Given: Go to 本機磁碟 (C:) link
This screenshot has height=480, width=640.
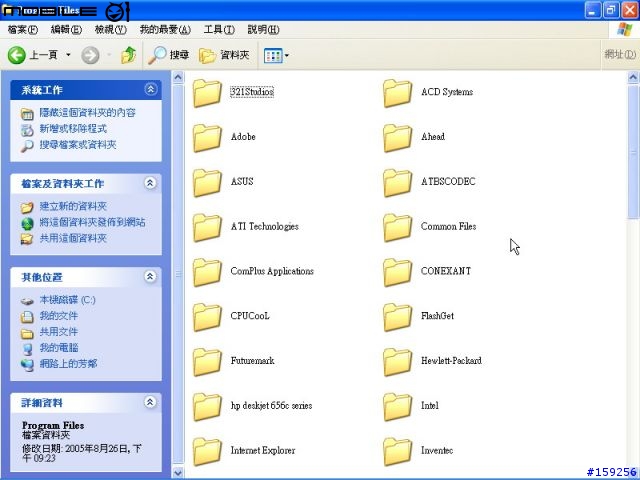Looking at the screenshot, I should click(x=67, y=300).
